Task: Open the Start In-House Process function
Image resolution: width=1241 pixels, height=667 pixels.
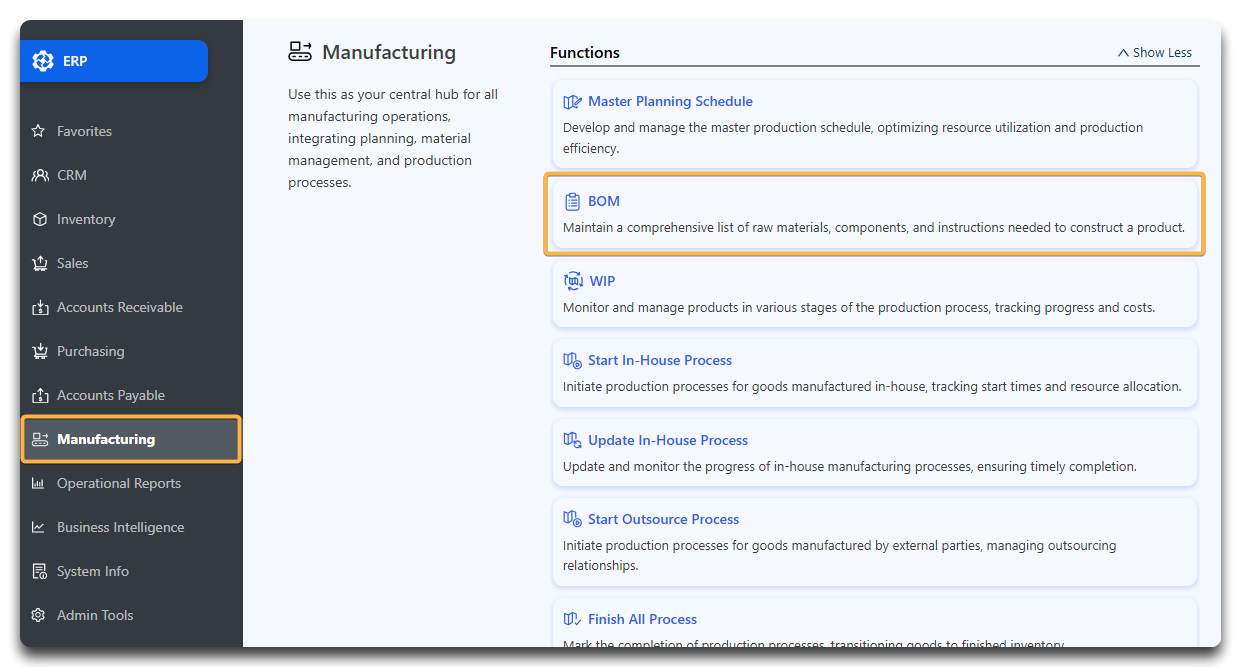Action: pos(659,360)
